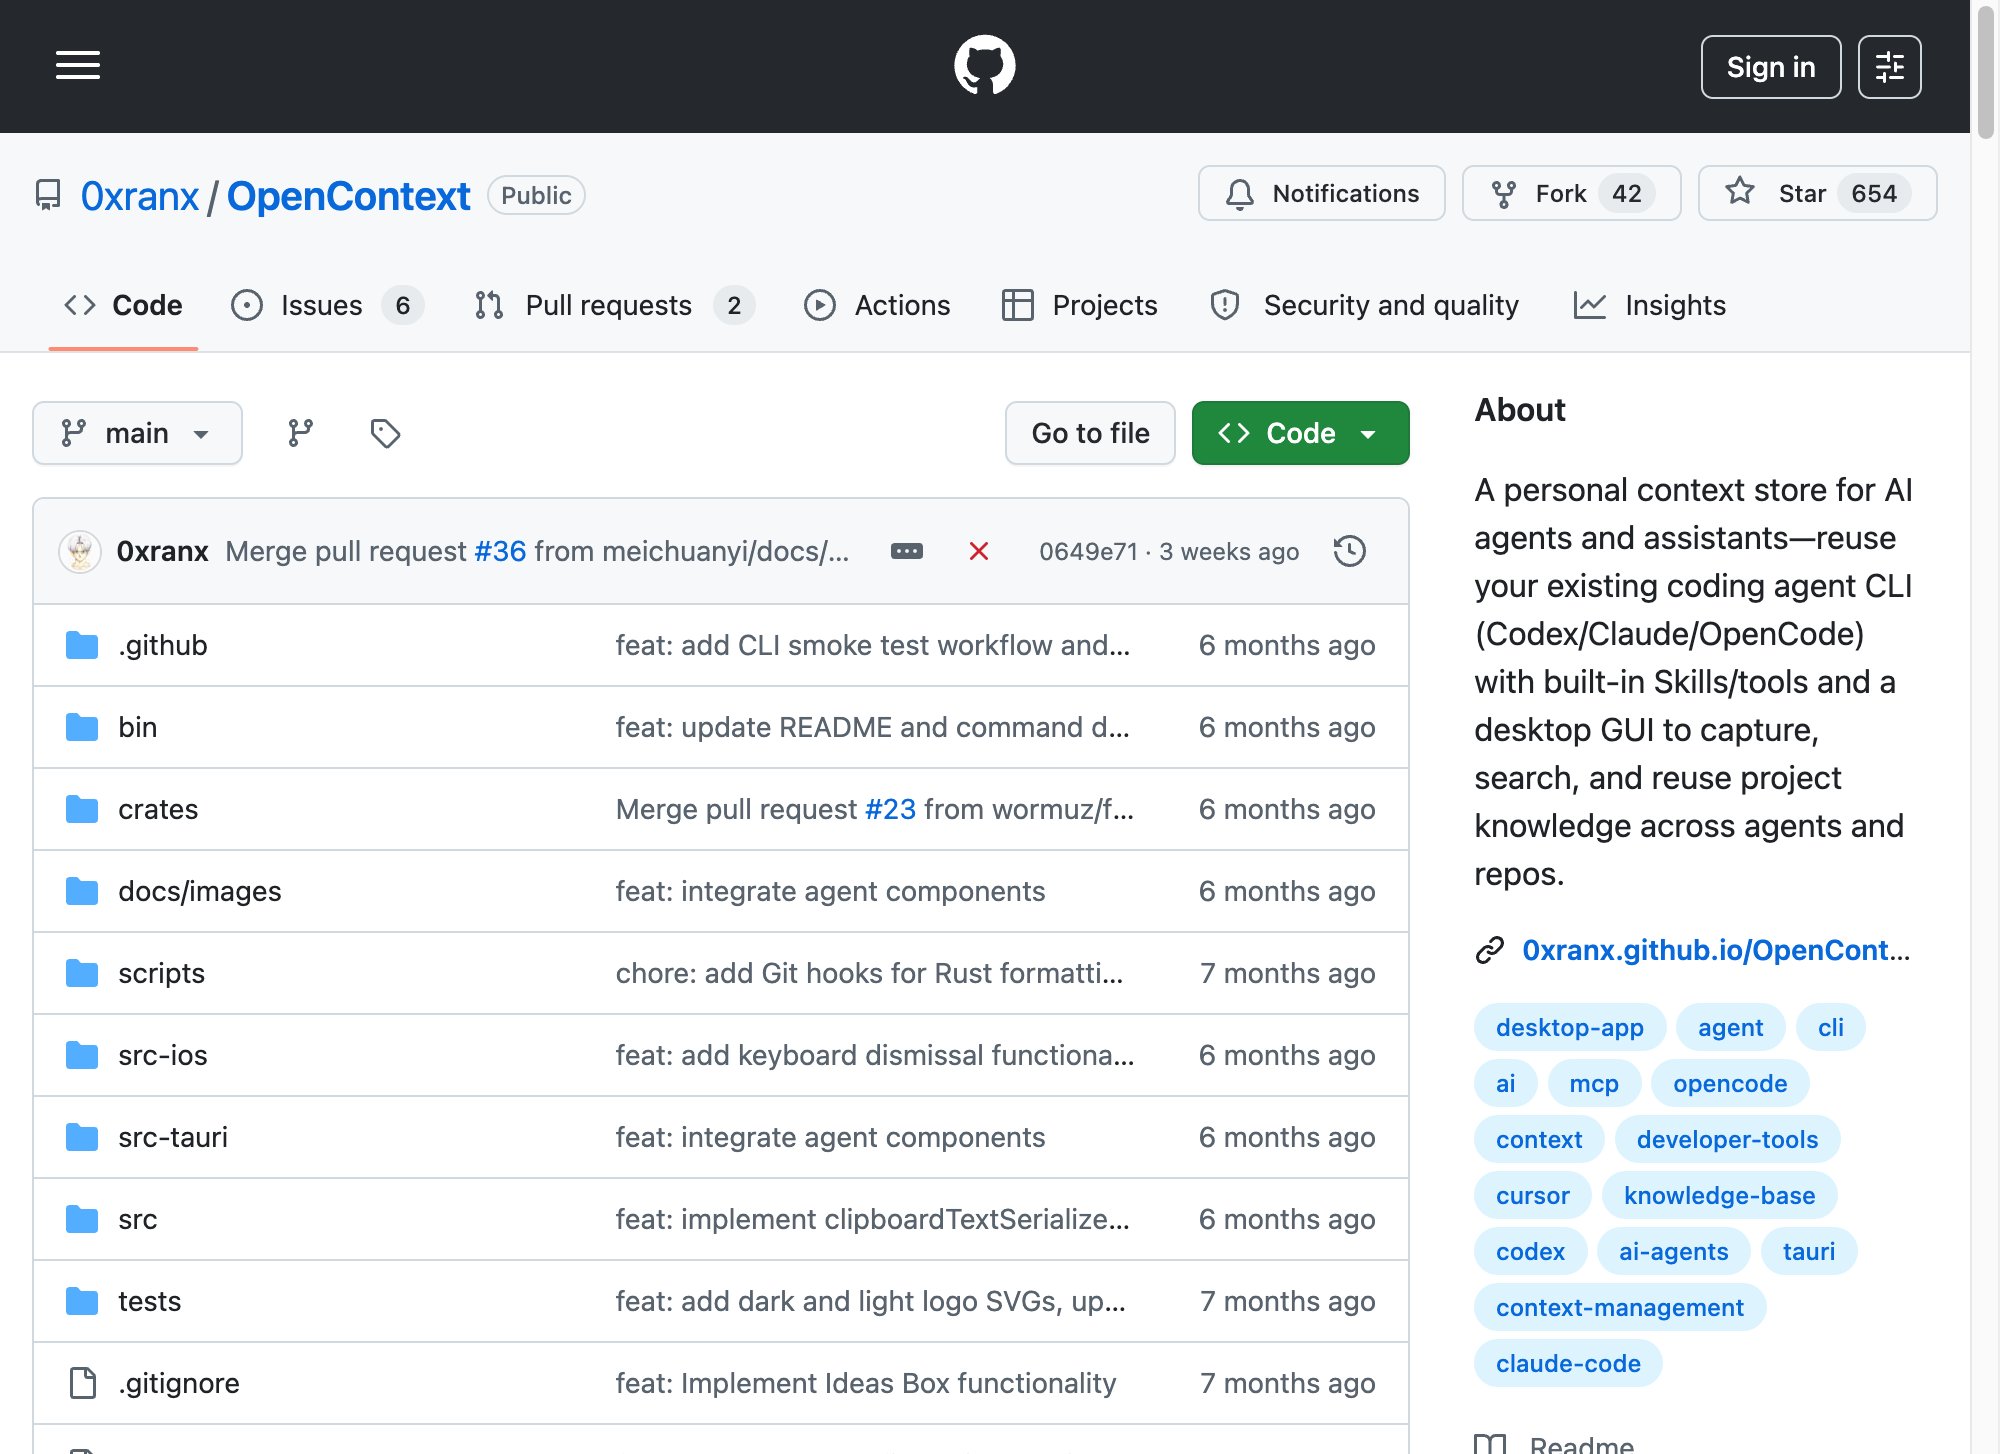Select the tauri topic tag

pyautogui.click(x=1809, y=1251)
